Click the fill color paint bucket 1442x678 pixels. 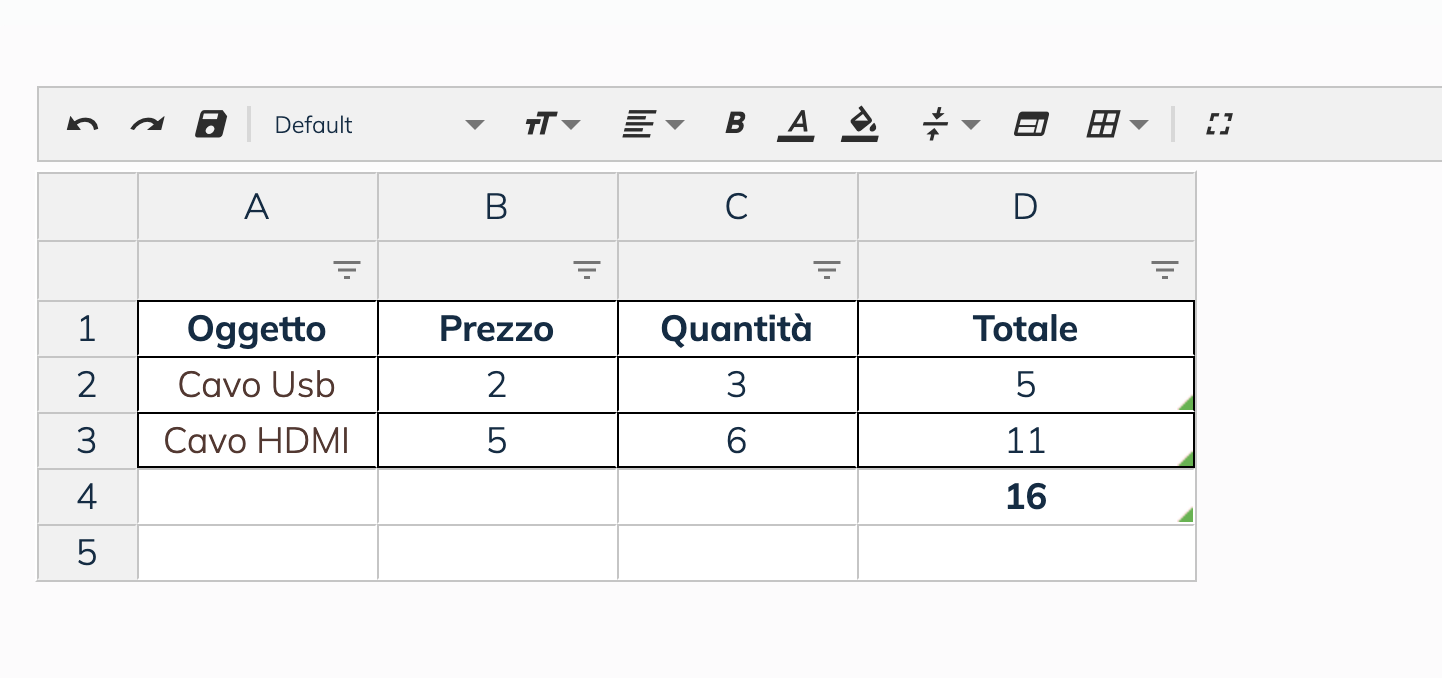click(859, 125)
